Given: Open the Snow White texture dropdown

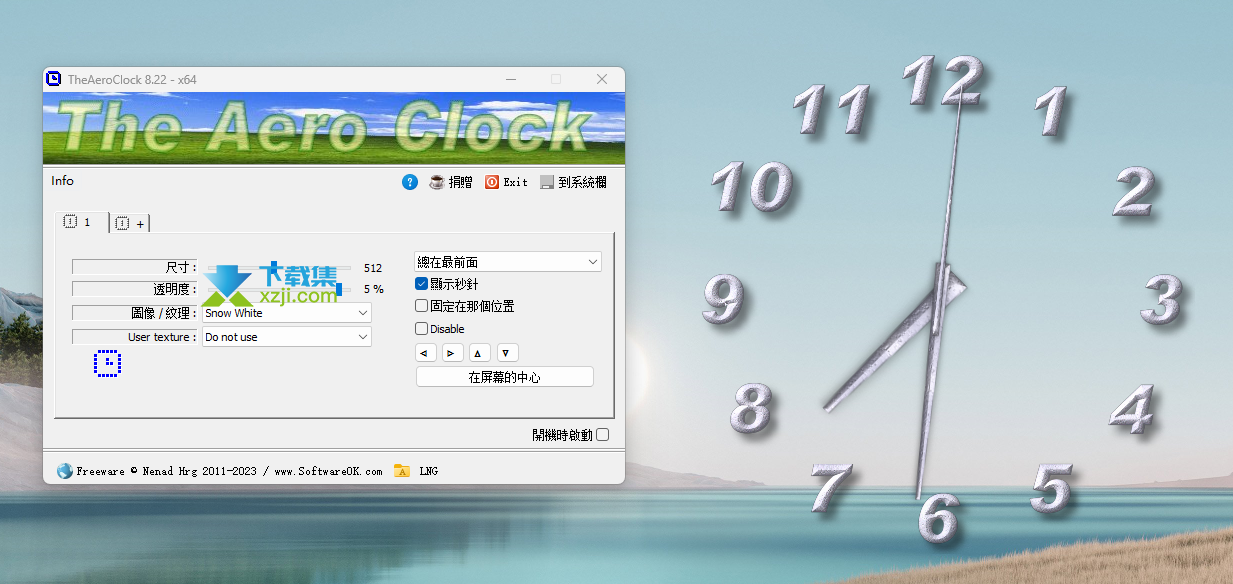Looking at the screenshot, I should 286,313.
